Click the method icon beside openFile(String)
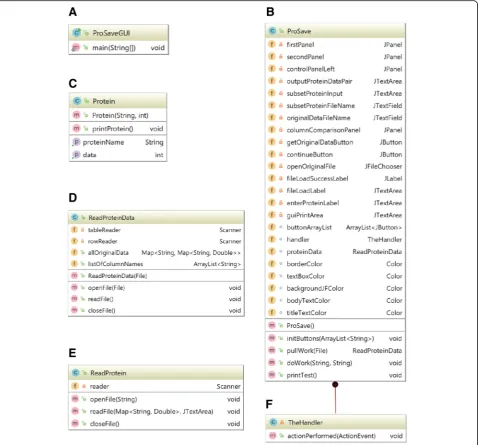This screenshot has width=486, height=445. [75, 399]
